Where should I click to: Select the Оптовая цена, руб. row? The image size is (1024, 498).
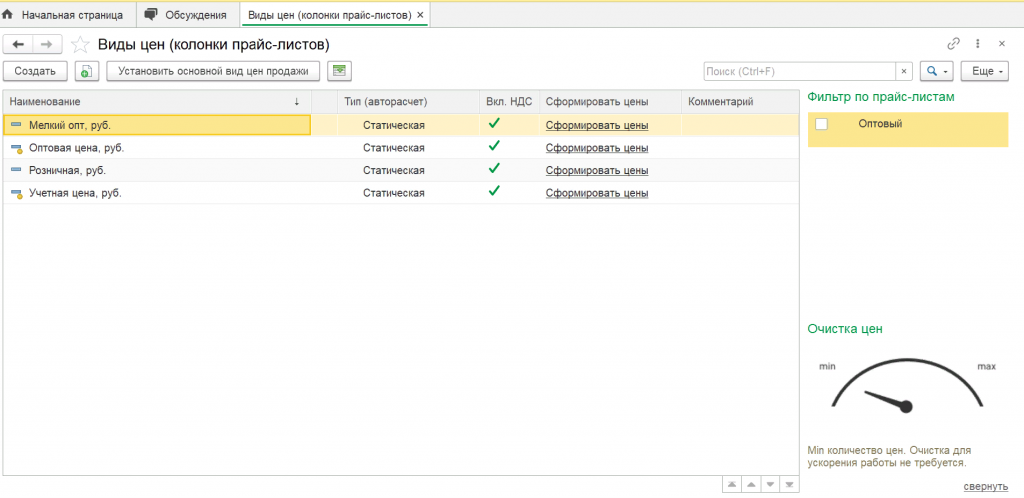pyautogui.click(x=400, y=148)
